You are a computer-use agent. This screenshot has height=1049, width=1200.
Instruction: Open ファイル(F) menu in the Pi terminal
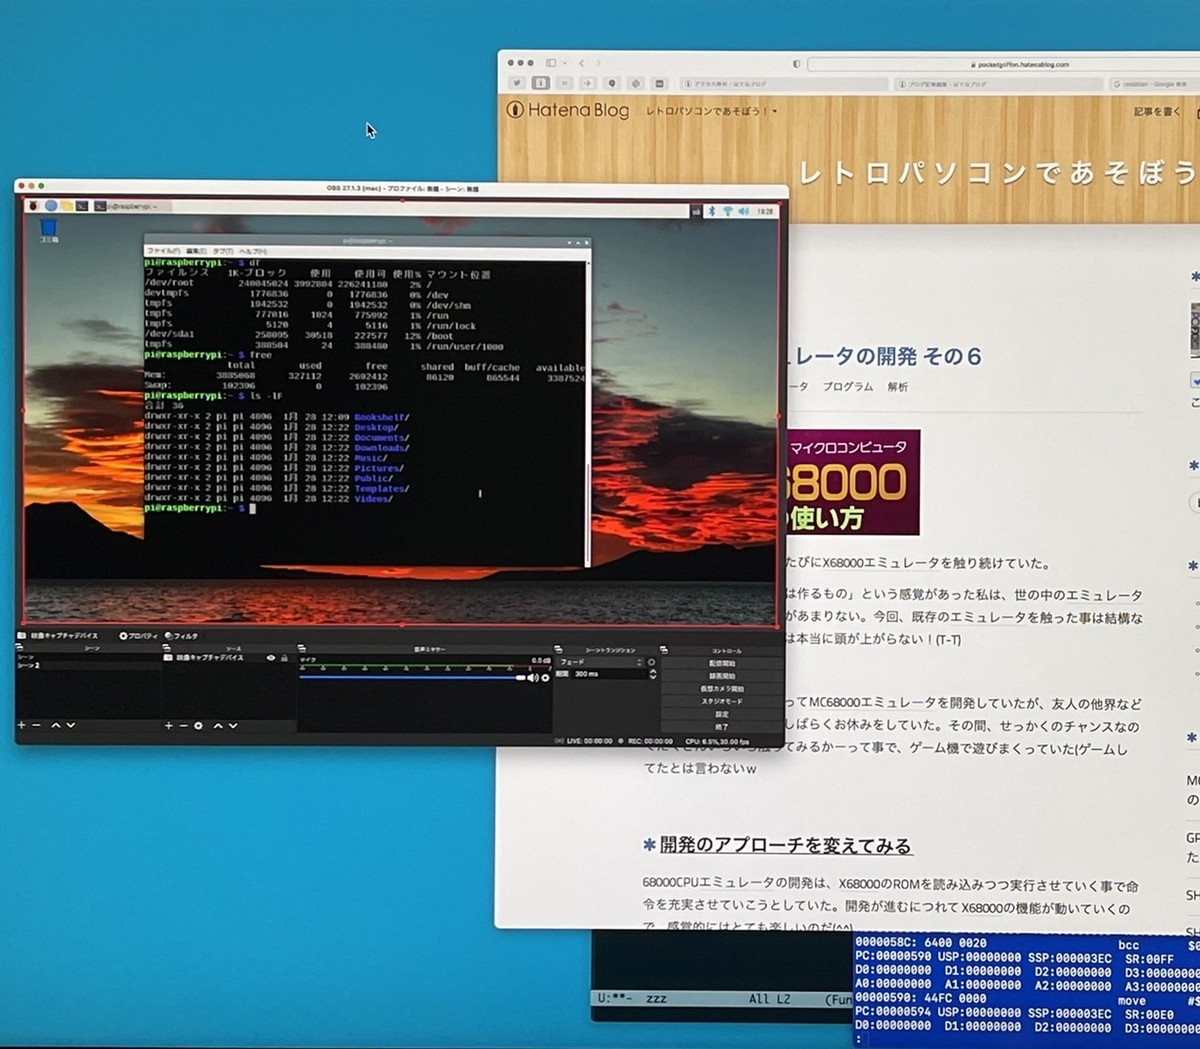pyautogui.click(x=164, y=251)
